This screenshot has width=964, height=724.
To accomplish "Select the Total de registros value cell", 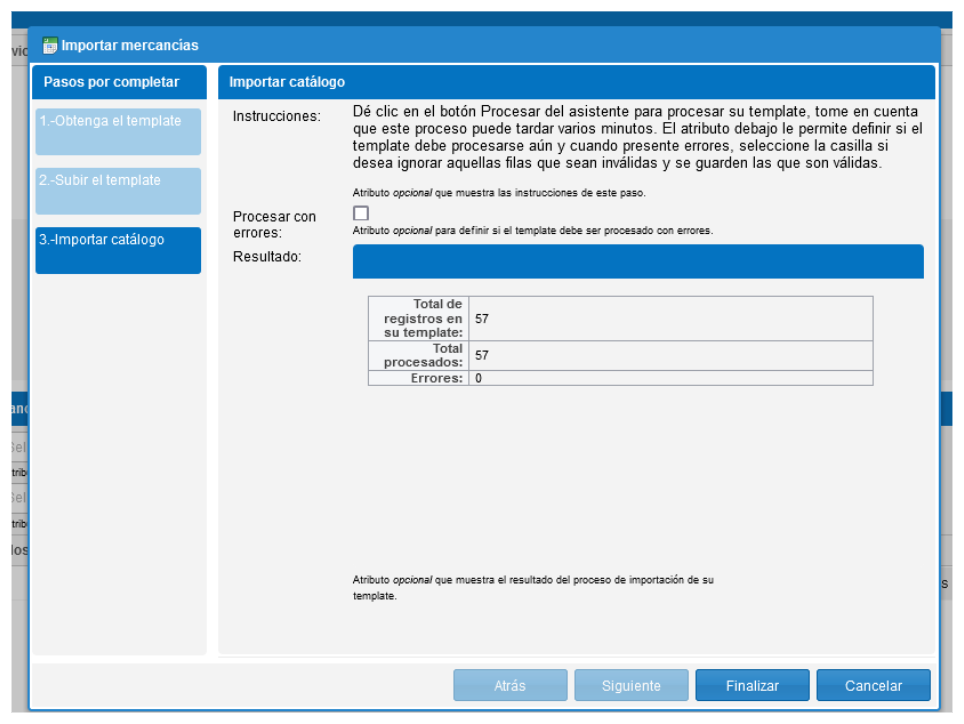I will (x=670, y=319).
